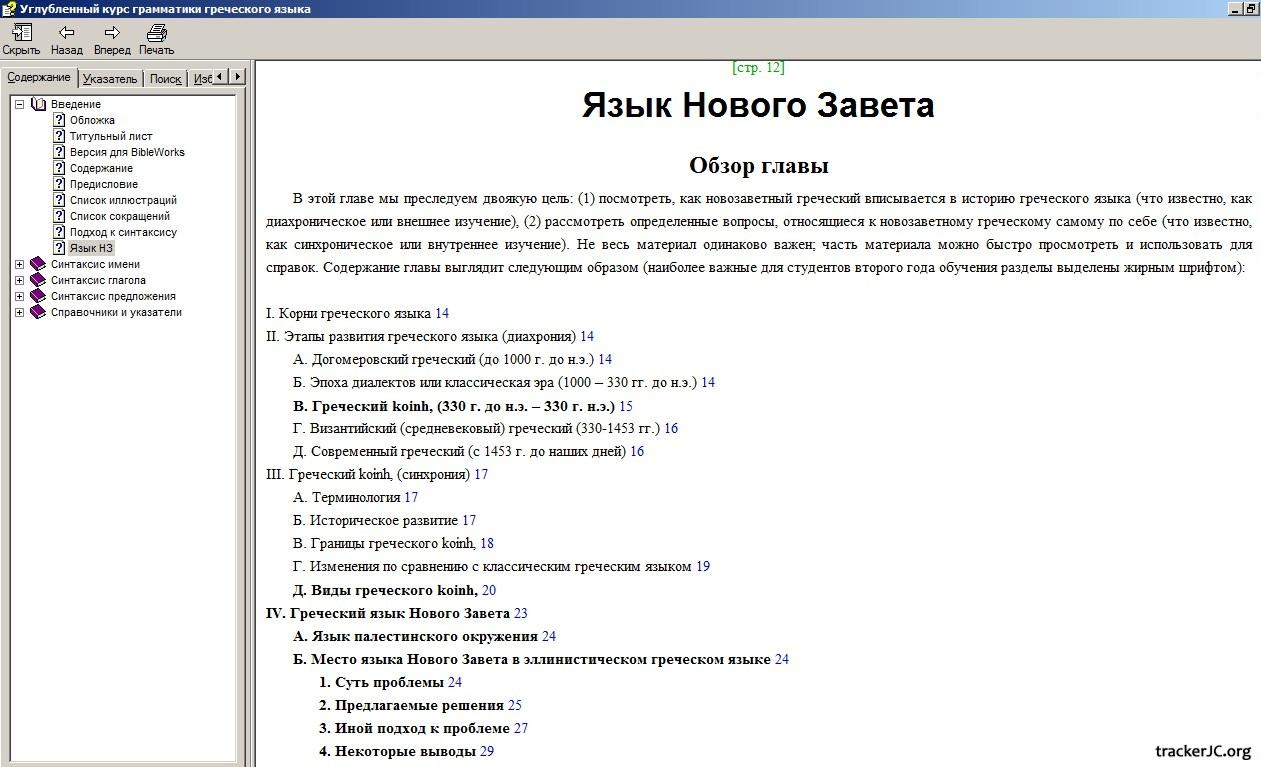Select Список сокращений in the contents tree

coord(119,216)
